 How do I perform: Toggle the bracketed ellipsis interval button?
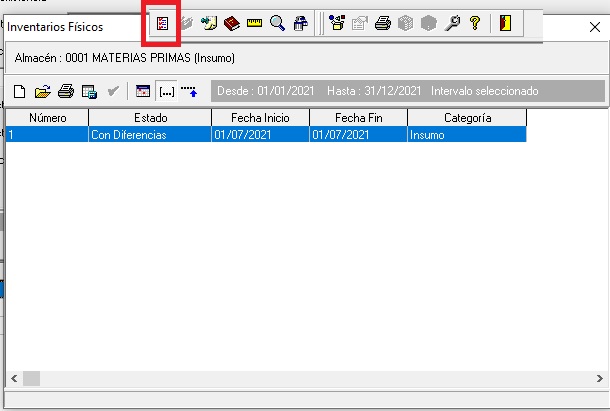[167, 91]
